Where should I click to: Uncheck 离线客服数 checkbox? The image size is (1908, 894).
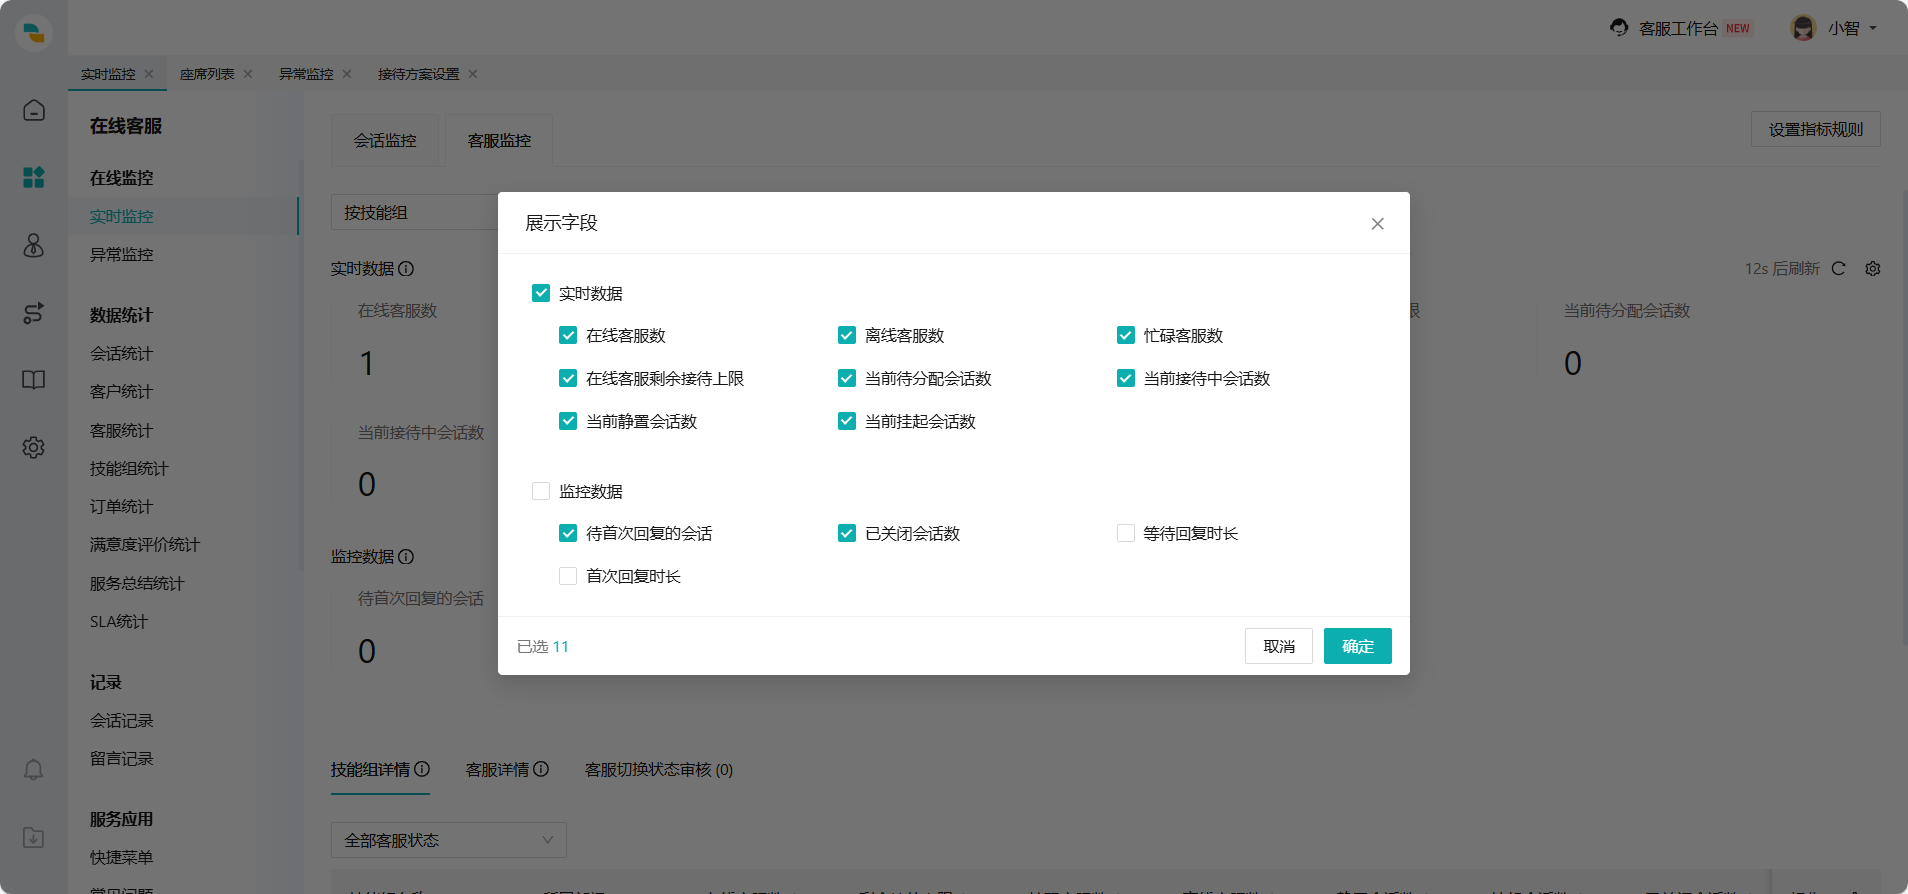coord(847,335)
